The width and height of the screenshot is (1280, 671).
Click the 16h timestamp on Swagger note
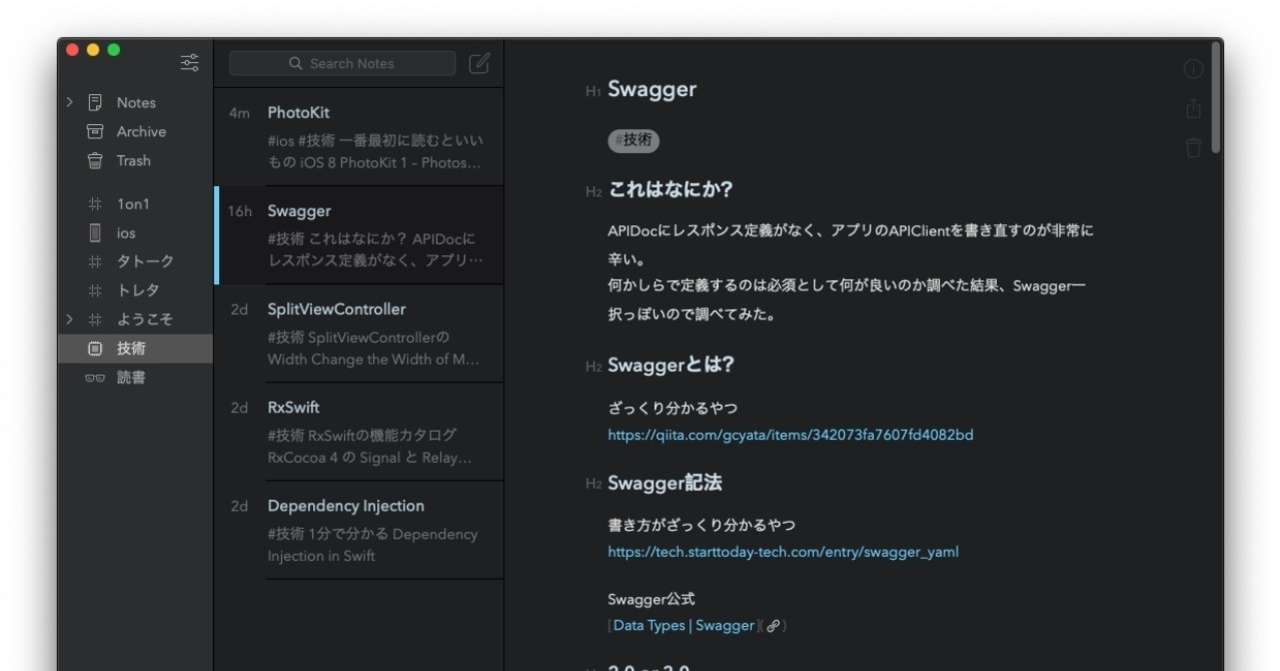[x=240, y=211]
